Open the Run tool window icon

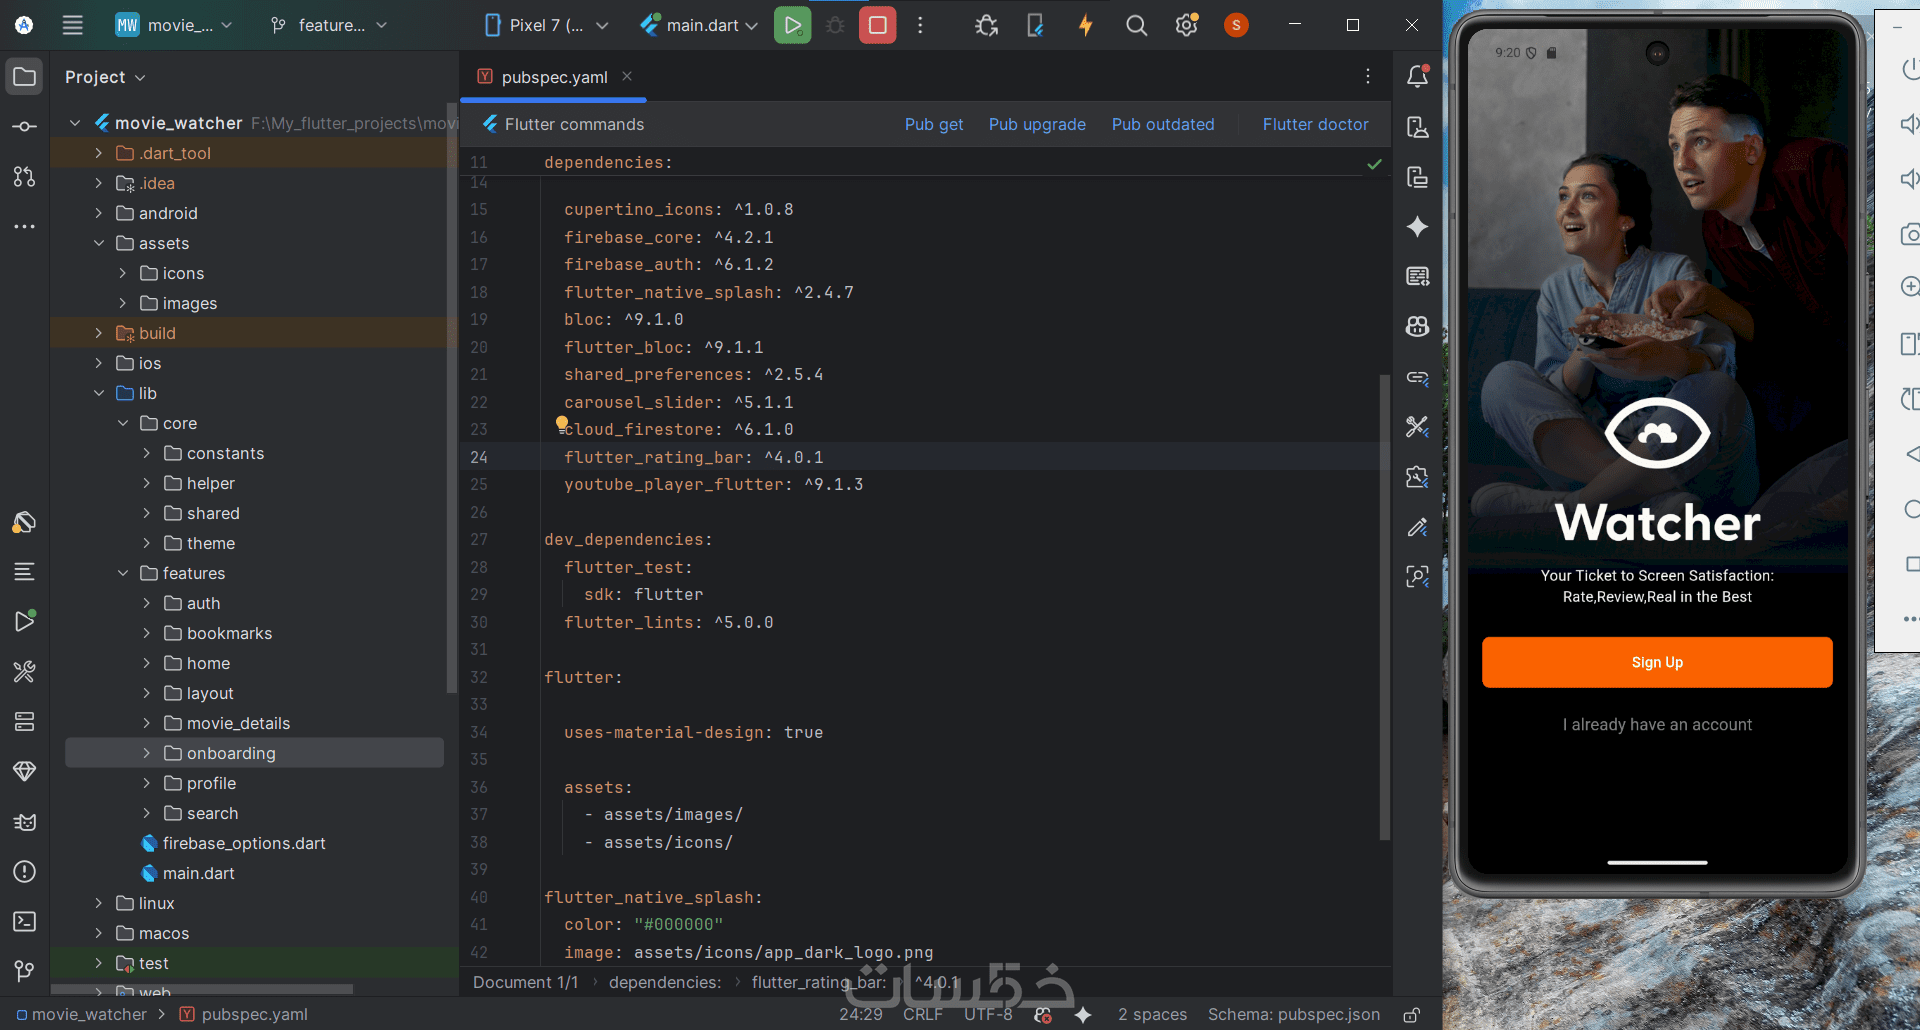(x=24, y=621)
